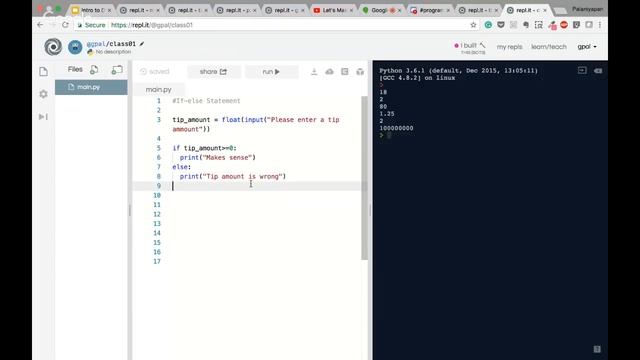Click the editor vertical scrollbar

point(364,178)
